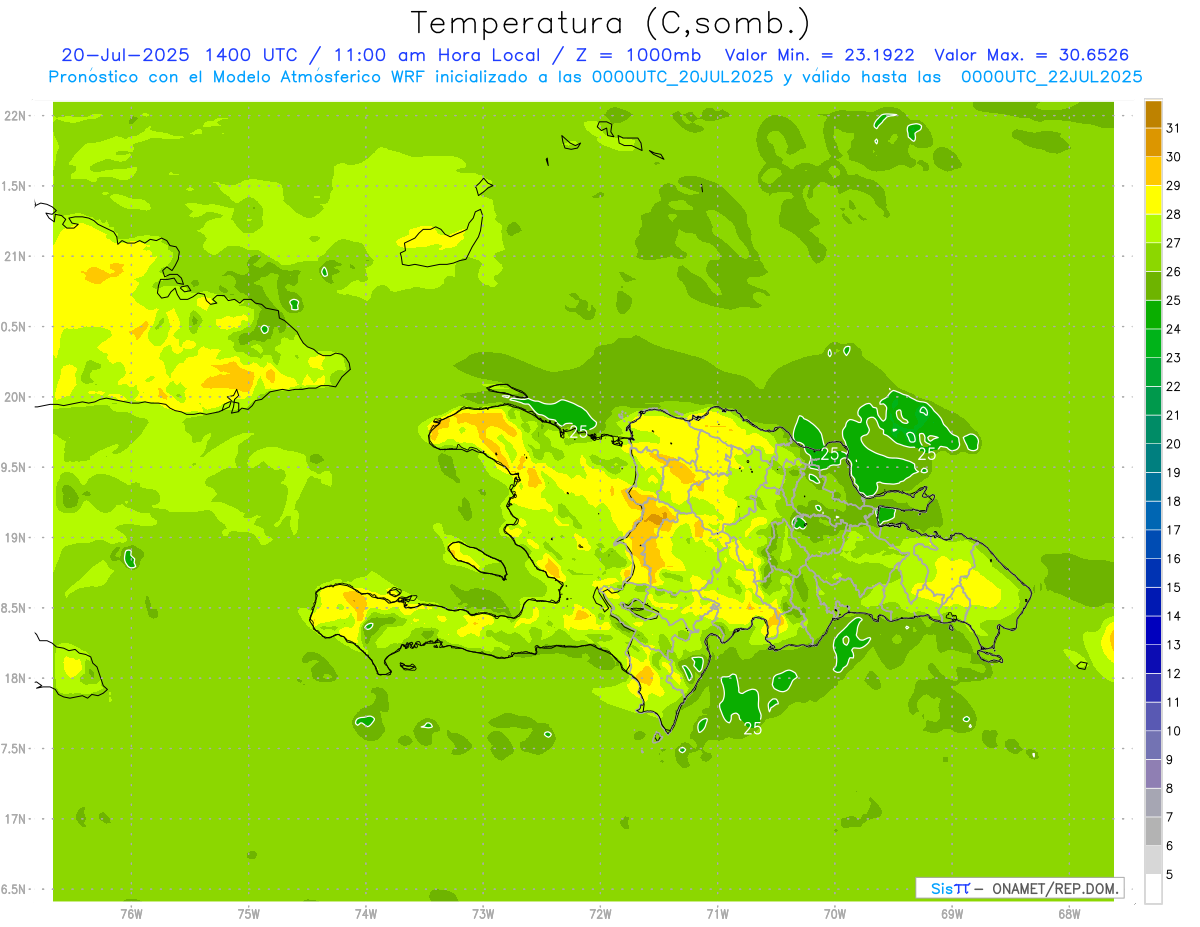The width and height of the screenshot is (1200, 927).
Task: Click the '76W' longitude label
Action: [x=131, y=914]
